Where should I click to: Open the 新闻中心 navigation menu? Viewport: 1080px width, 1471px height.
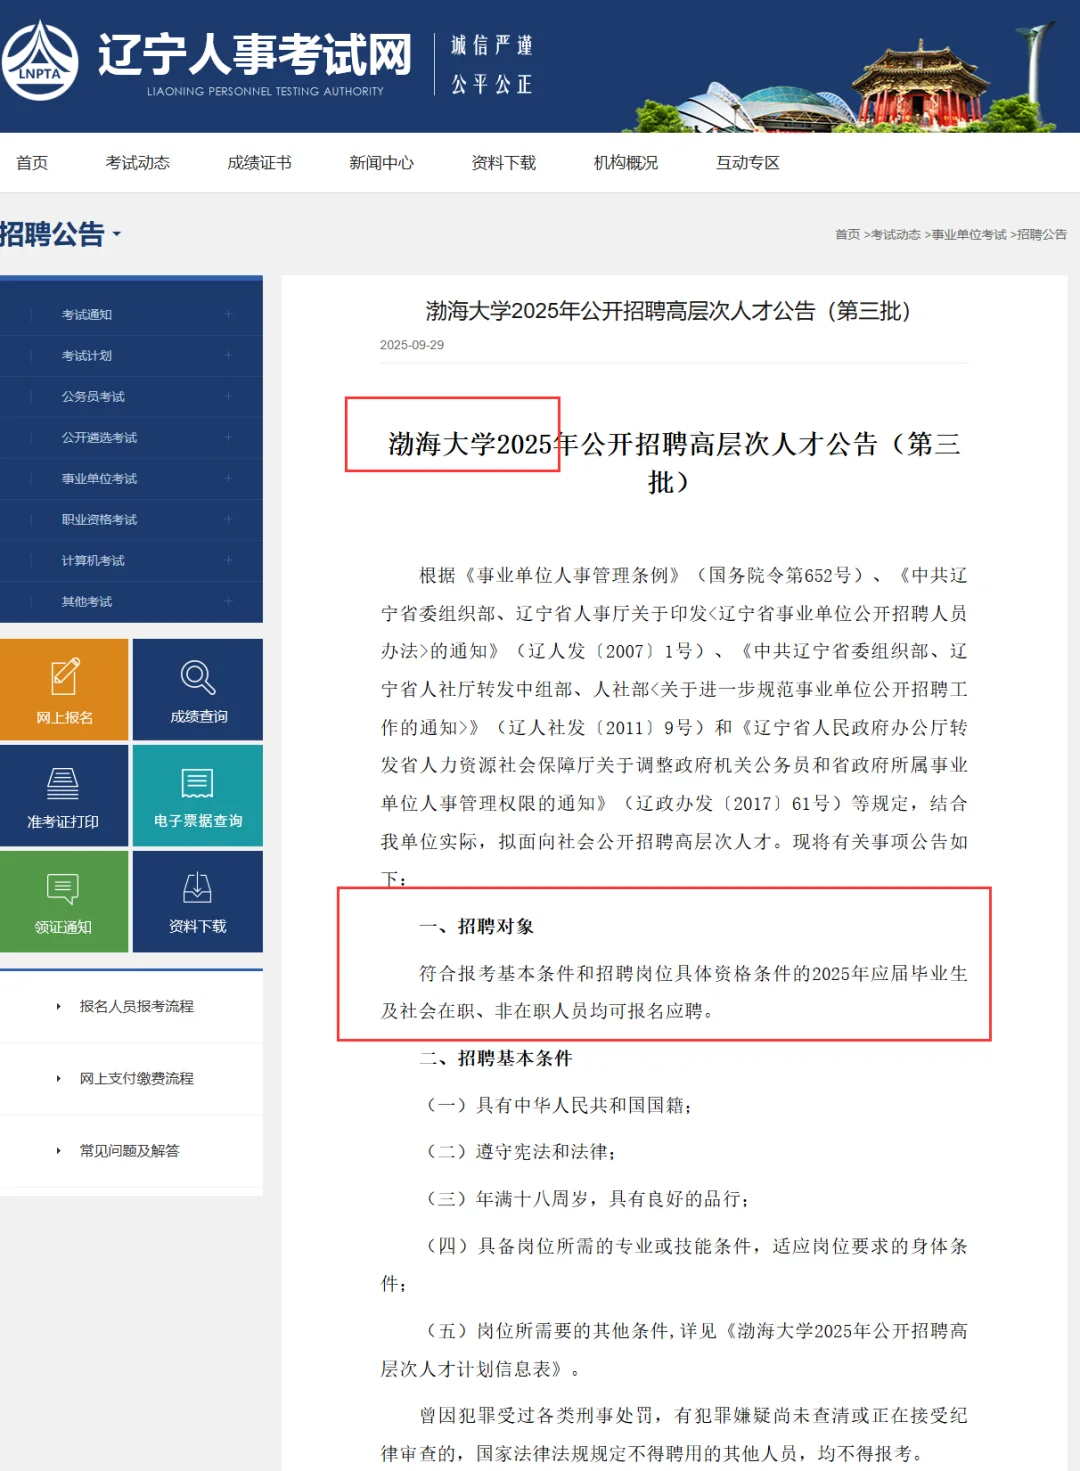(382, 162)
